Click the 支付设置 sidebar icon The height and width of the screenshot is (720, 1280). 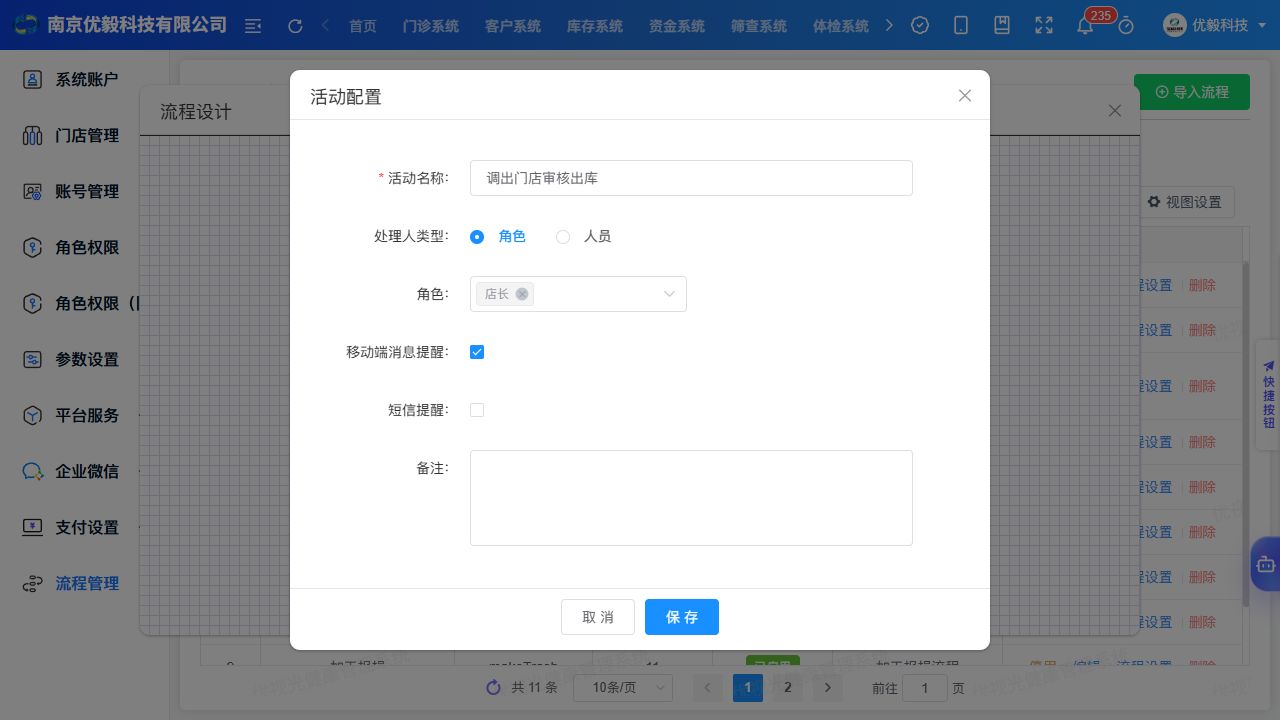[x=33, y=527]
